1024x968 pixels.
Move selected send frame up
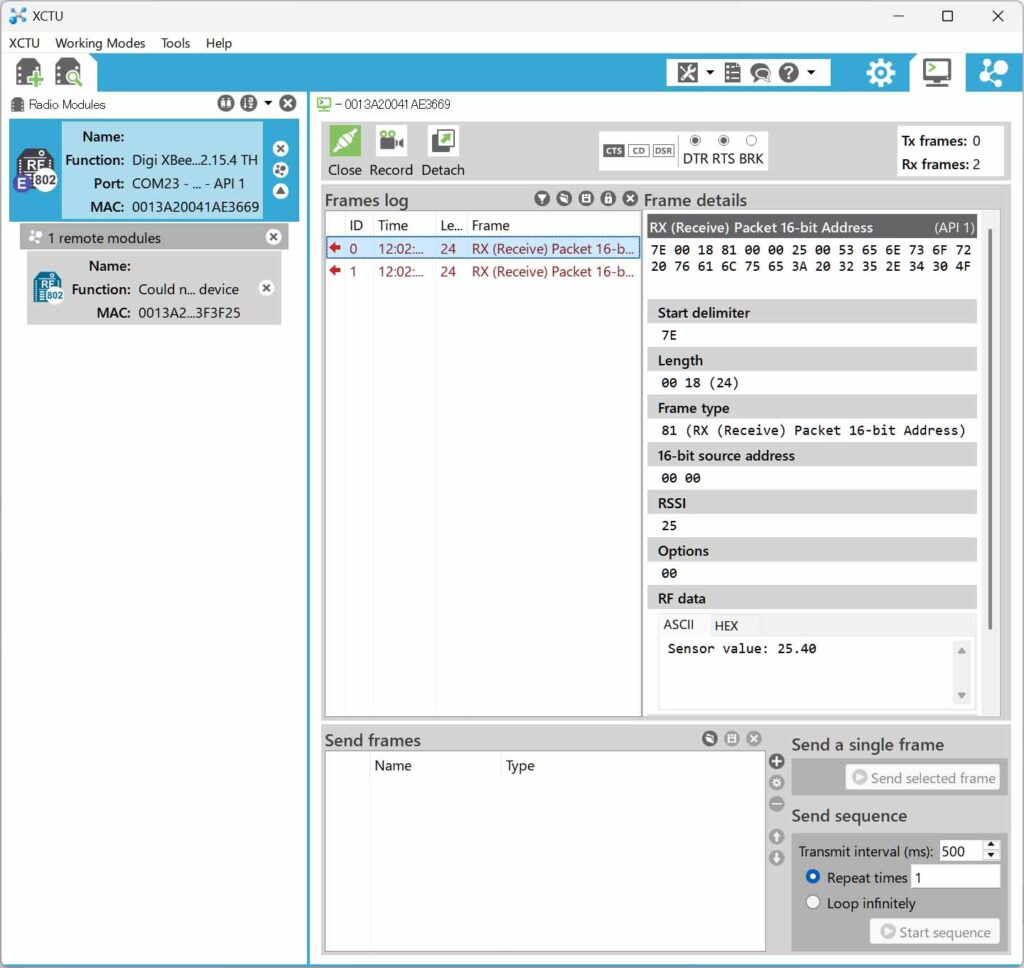coord(776,836)
